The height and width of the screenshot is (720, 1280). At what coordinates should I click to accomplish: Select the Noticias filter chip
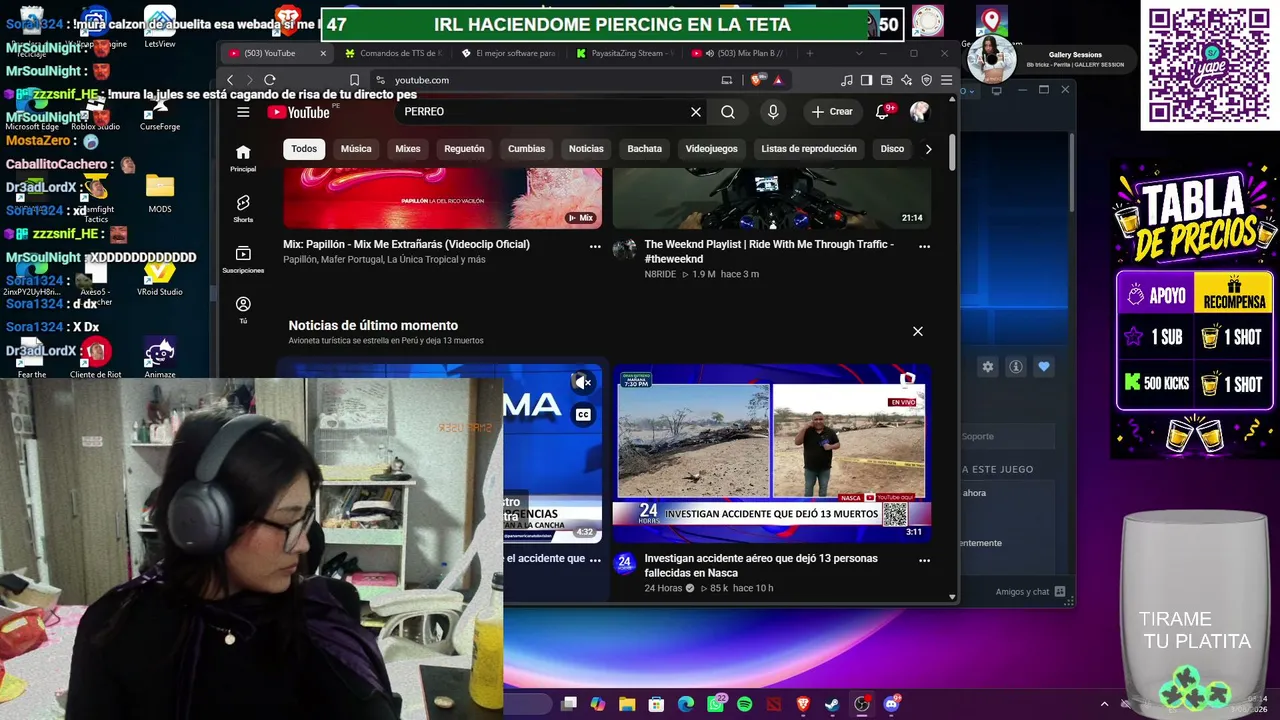(586, 149)
